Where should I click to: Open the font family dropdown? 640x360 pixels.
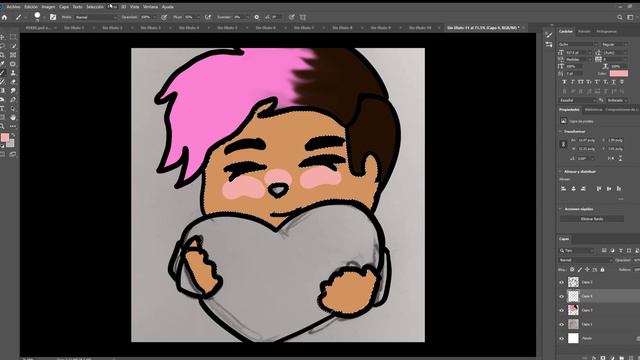coord(577,44)
